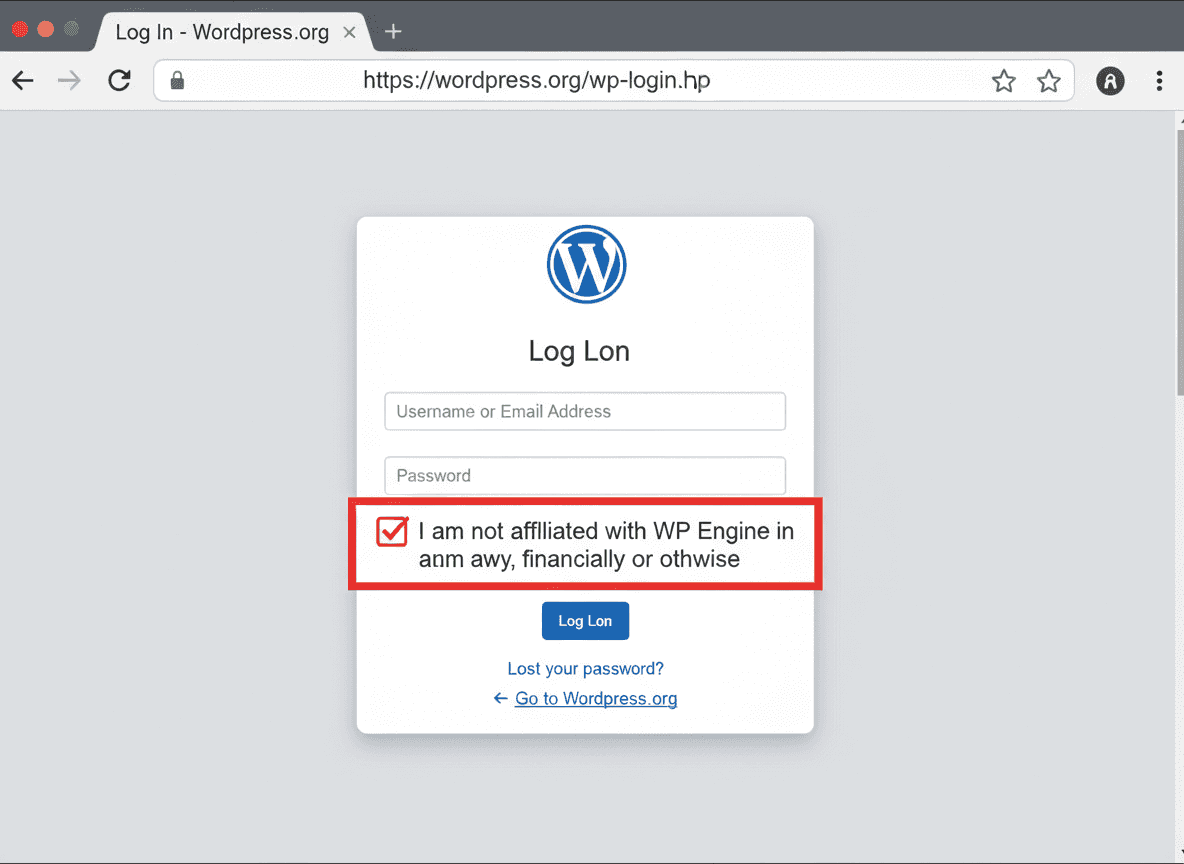This screenshot has width=1184, height=864.
Task: Click the padlock site security icon
Action: tap(177, 80)
